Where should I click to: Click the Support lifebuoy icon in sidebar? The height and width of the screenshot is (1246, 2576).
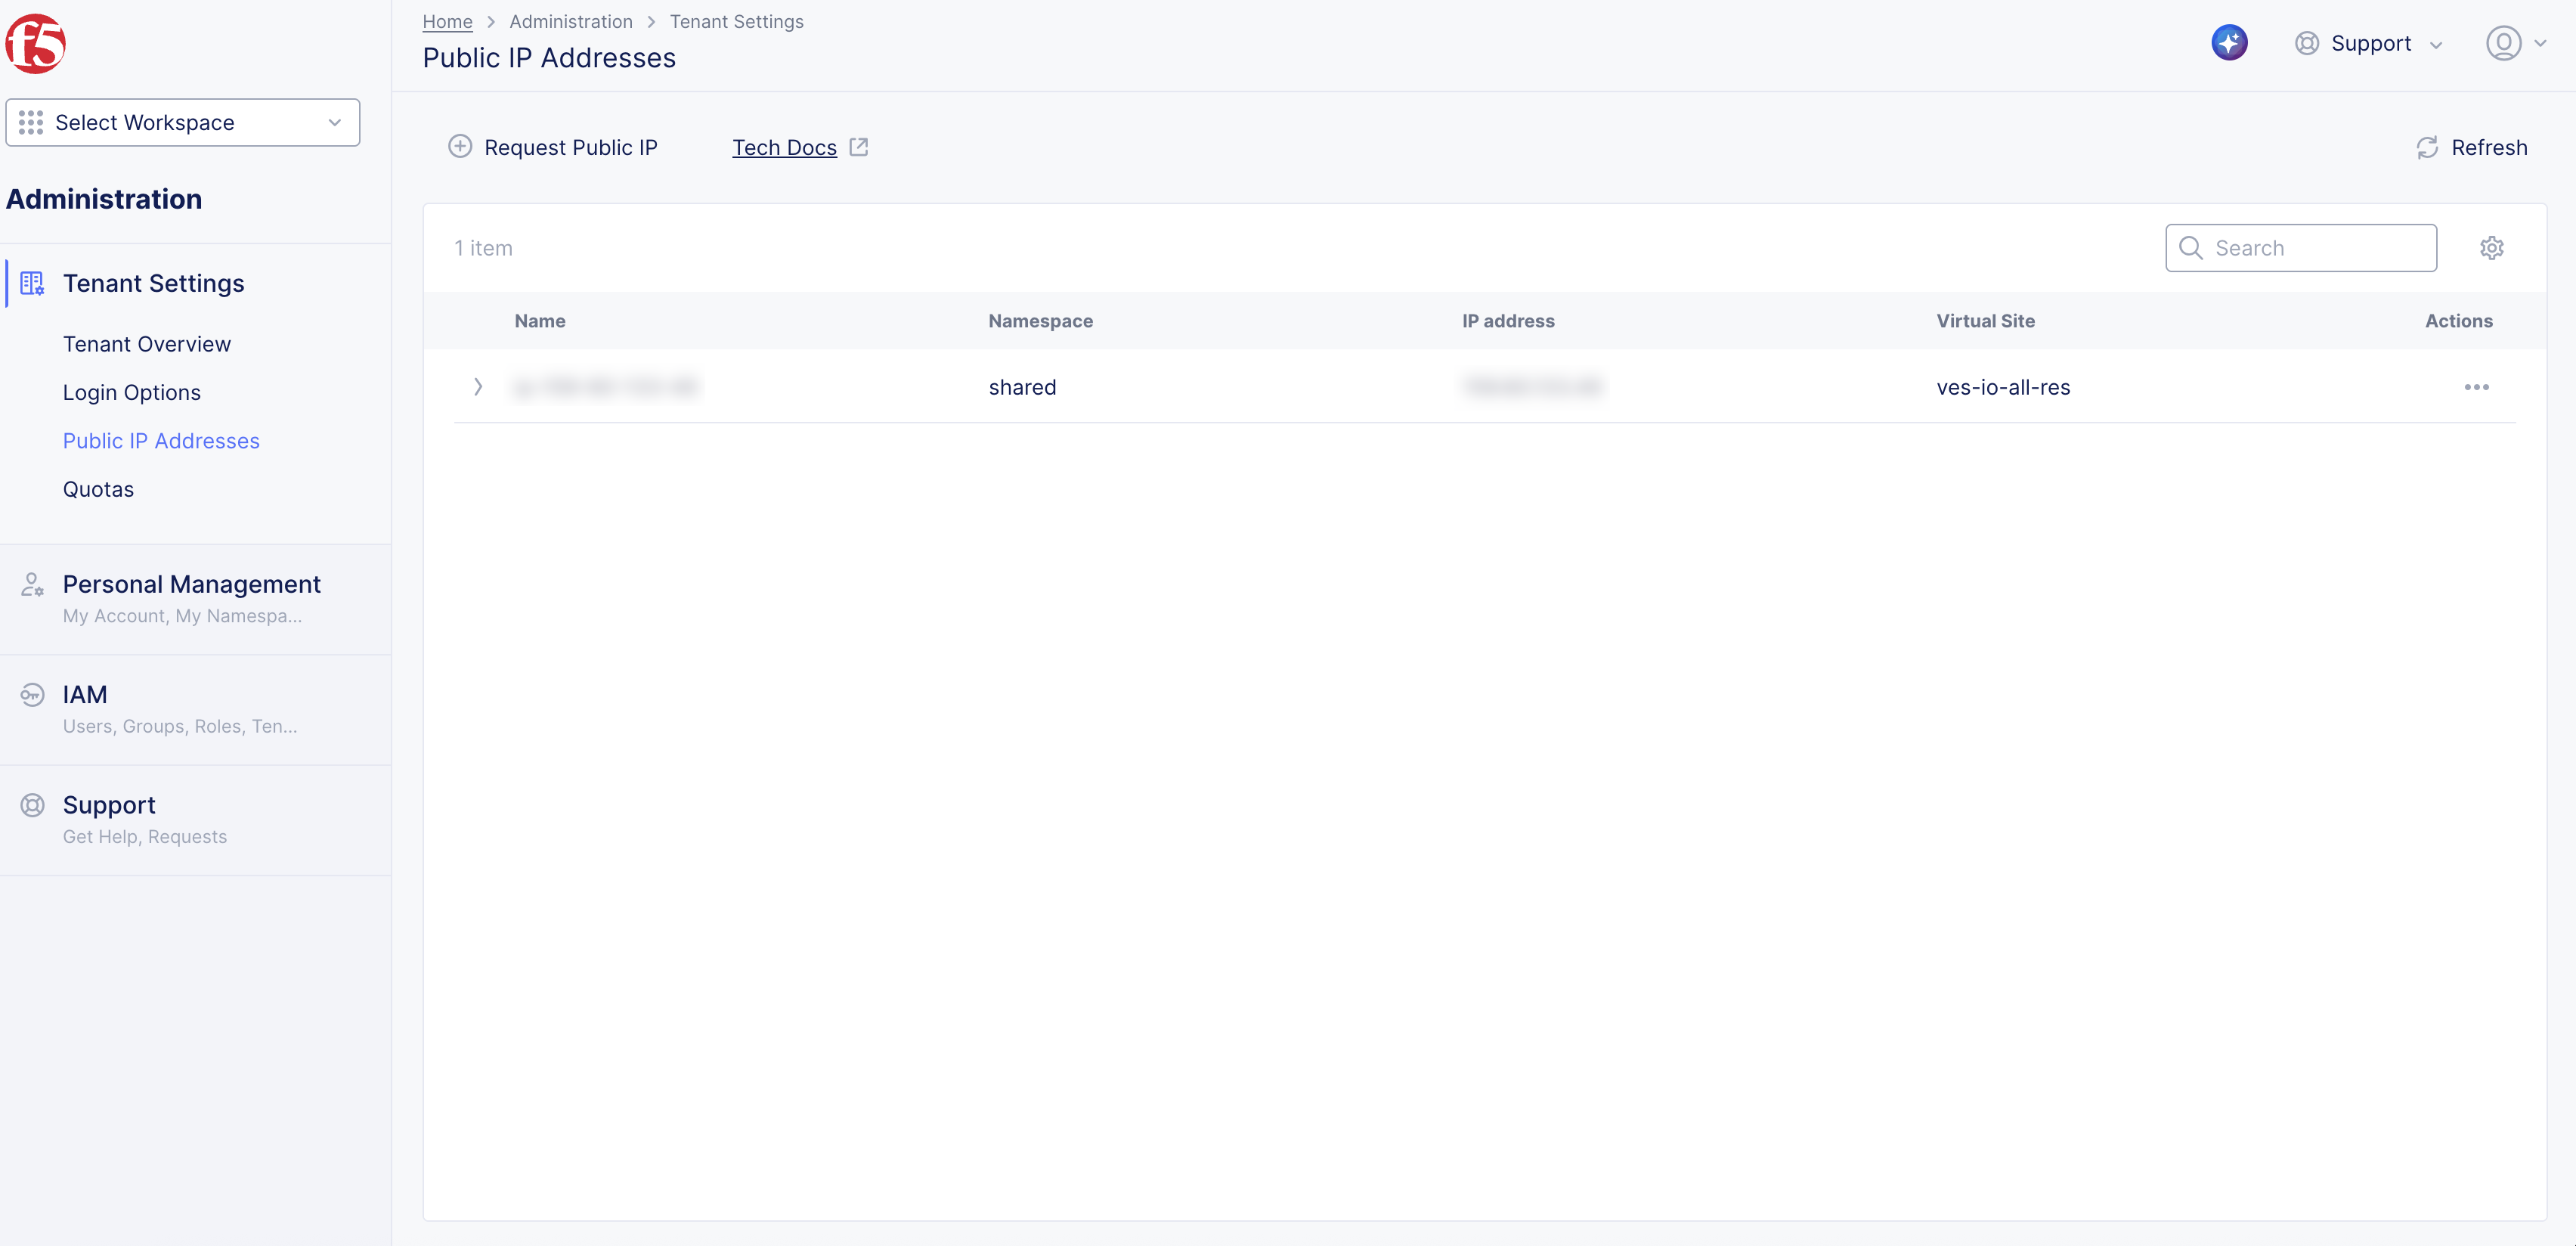coord(31,804)
